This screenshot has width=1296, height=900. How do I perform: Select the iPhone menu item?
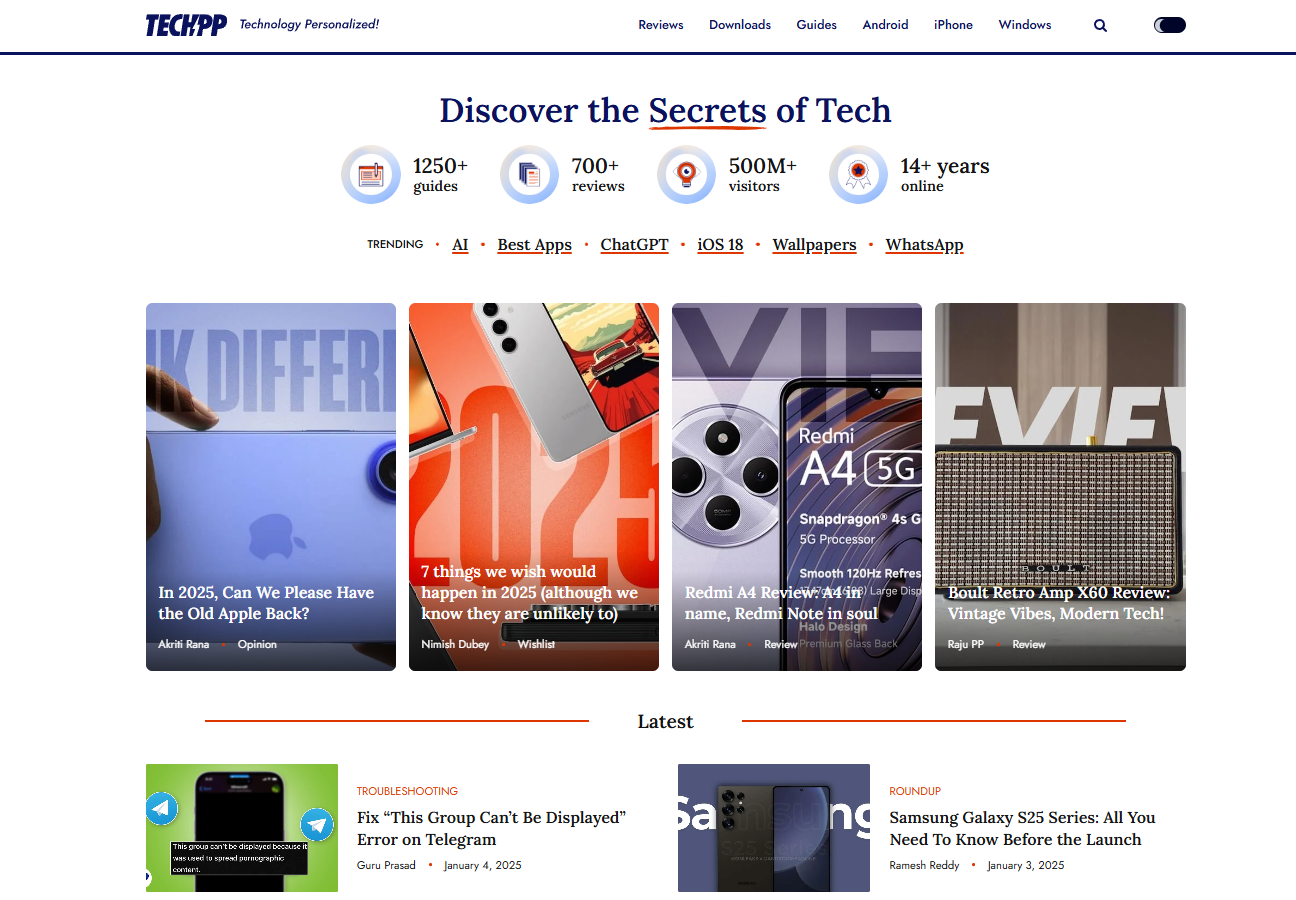pos(953,25)
